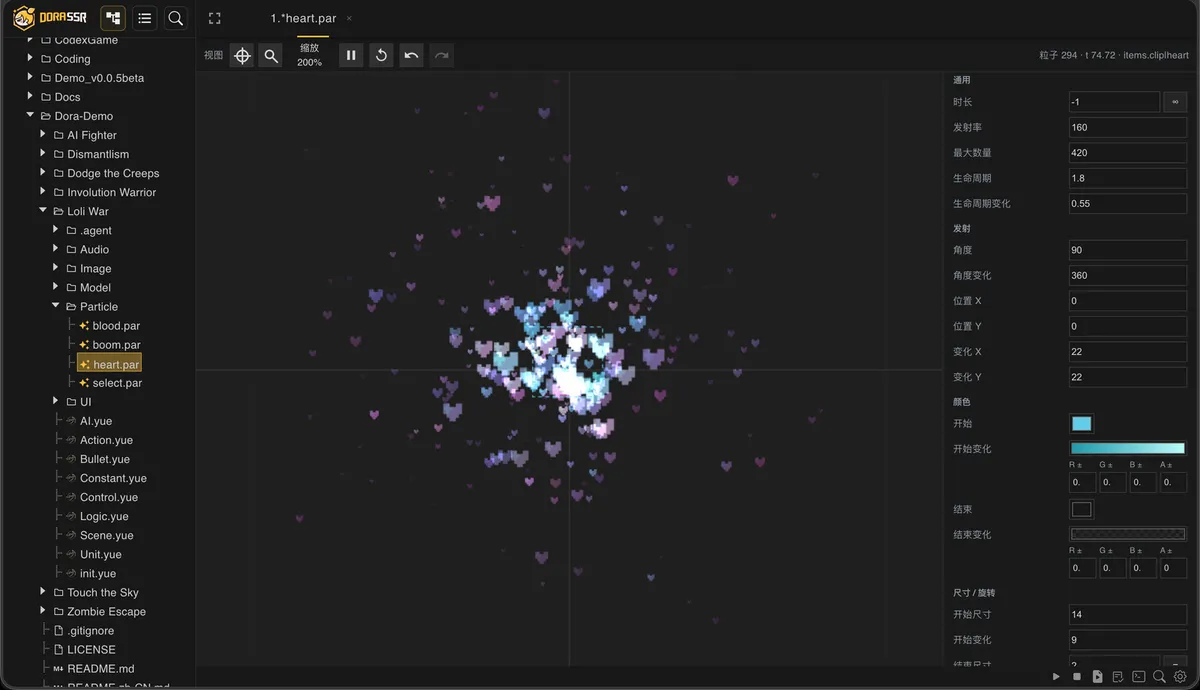Open the checklist log icon in status bar
Screen dimensions: 1200x690
tap(1118, 677)
